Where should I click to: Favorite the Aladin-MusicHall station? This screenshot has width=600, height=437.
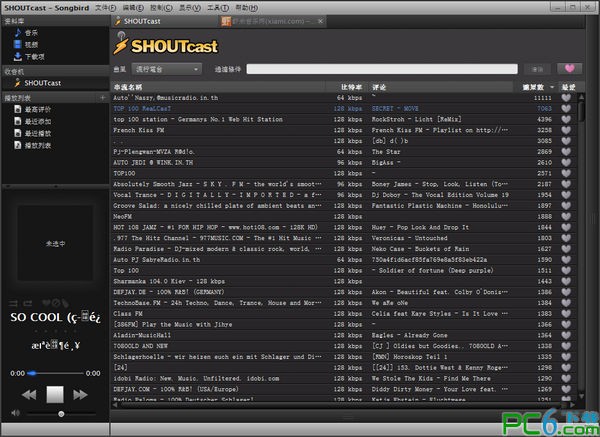566,335
